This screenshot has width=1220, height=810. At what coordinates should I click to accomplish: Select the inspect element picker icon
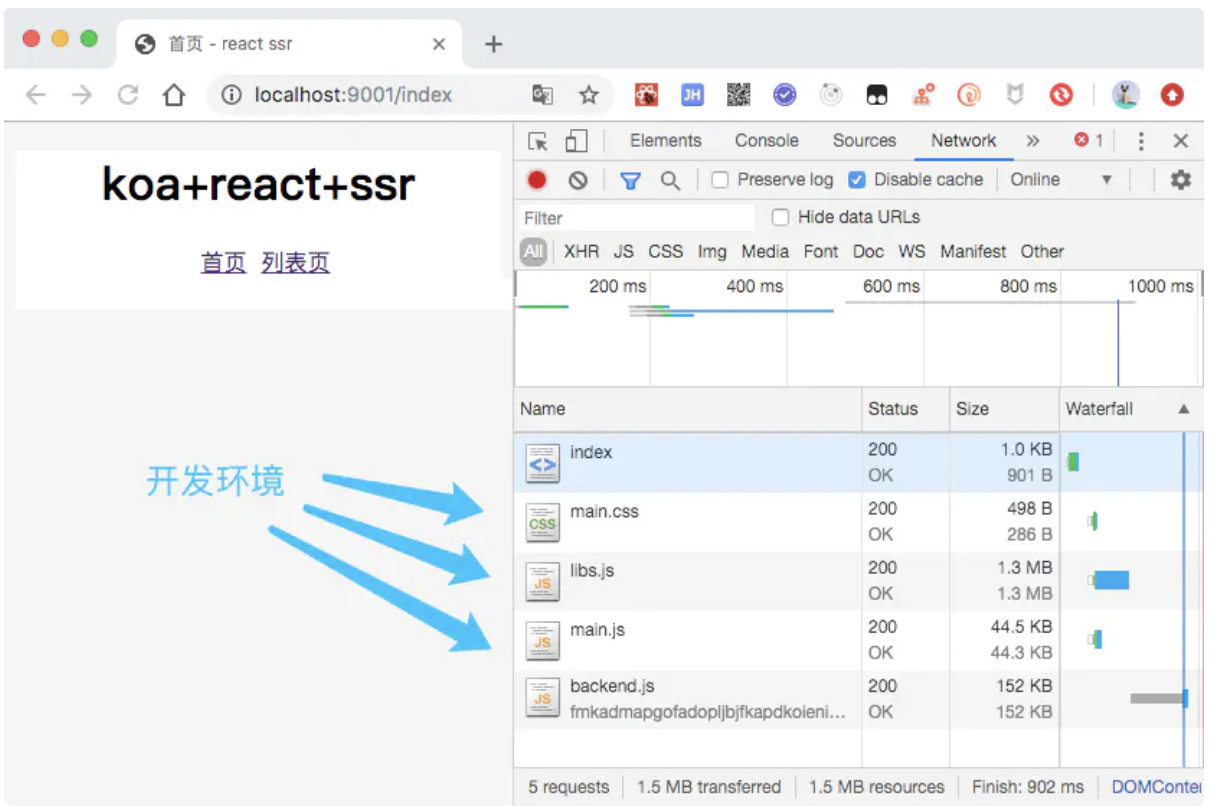pos(538,141)
